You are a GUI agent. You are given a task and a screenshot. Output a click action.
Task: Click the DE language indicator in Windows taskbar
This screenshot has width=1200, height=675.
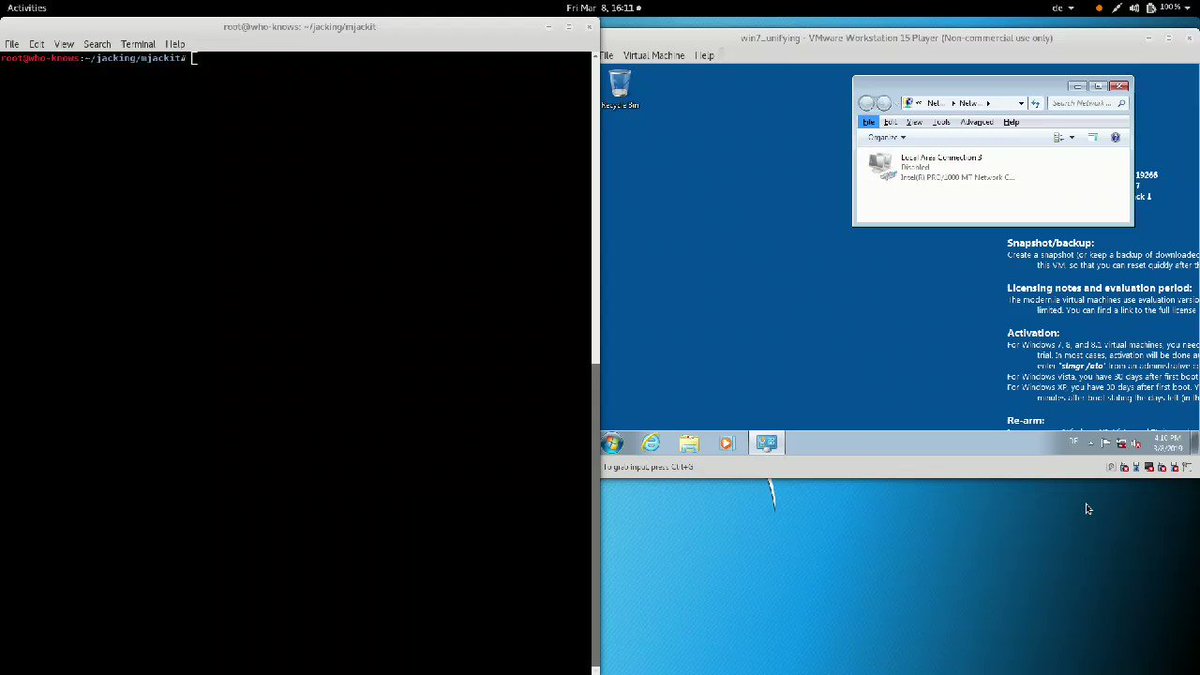(x=1074, y=441)
